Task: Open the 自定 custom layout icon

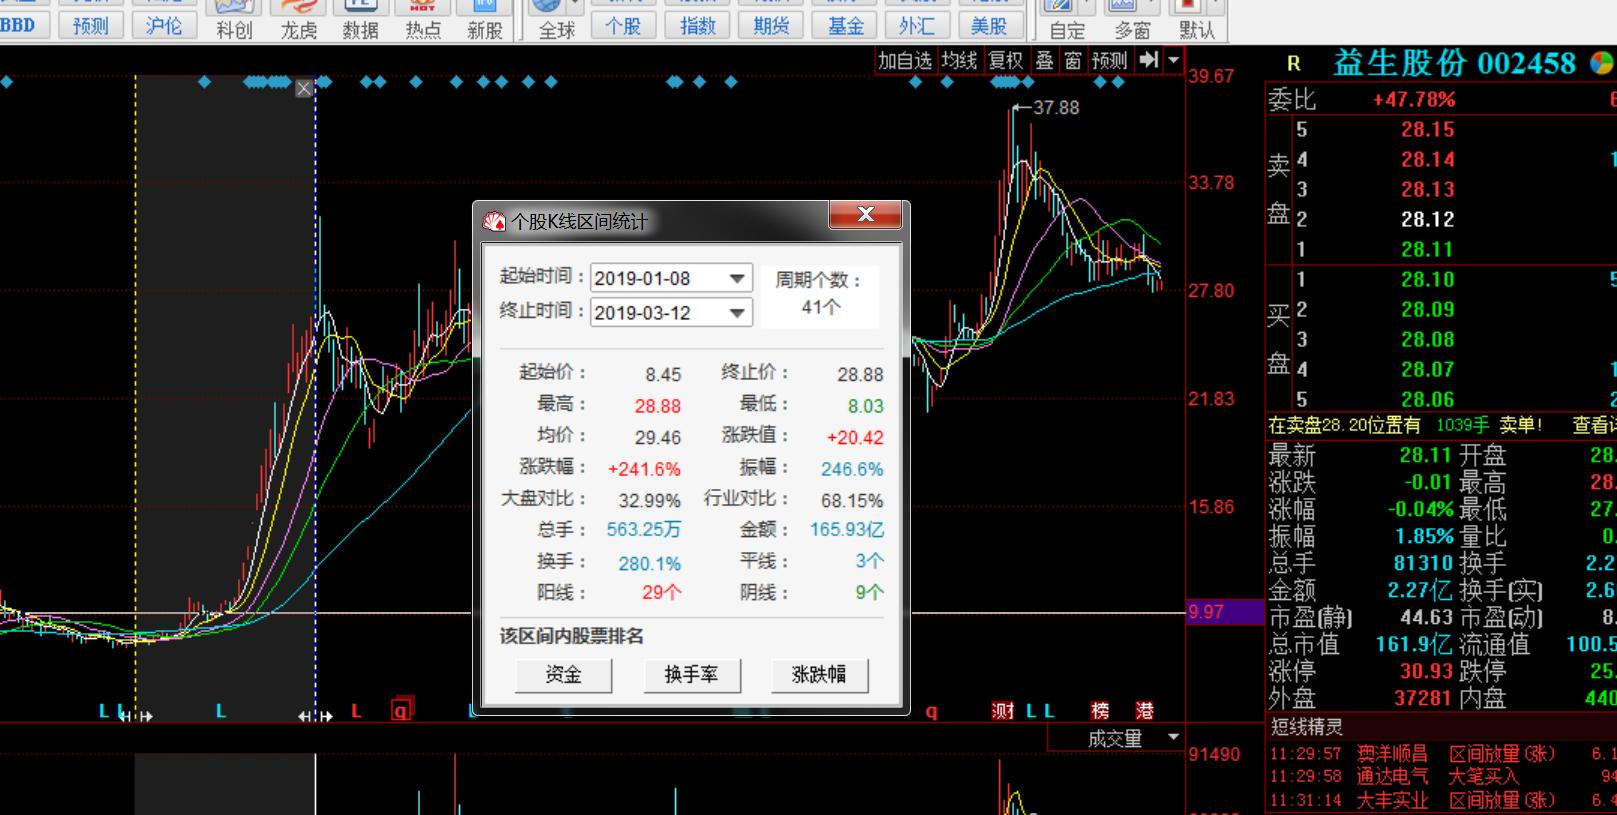Action: coord(1066,20)
